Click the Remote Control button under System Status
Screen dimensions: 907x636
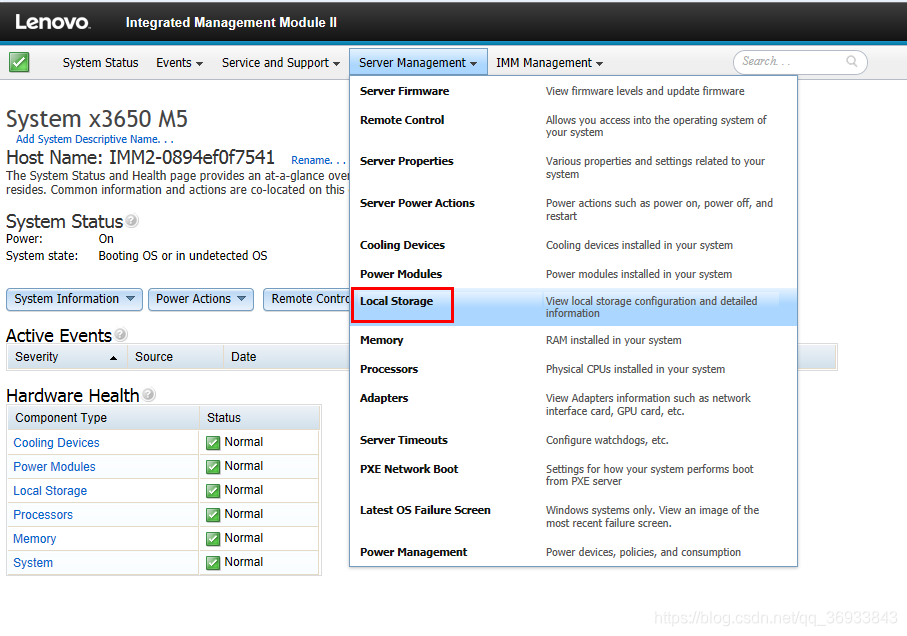click(307, 299)
